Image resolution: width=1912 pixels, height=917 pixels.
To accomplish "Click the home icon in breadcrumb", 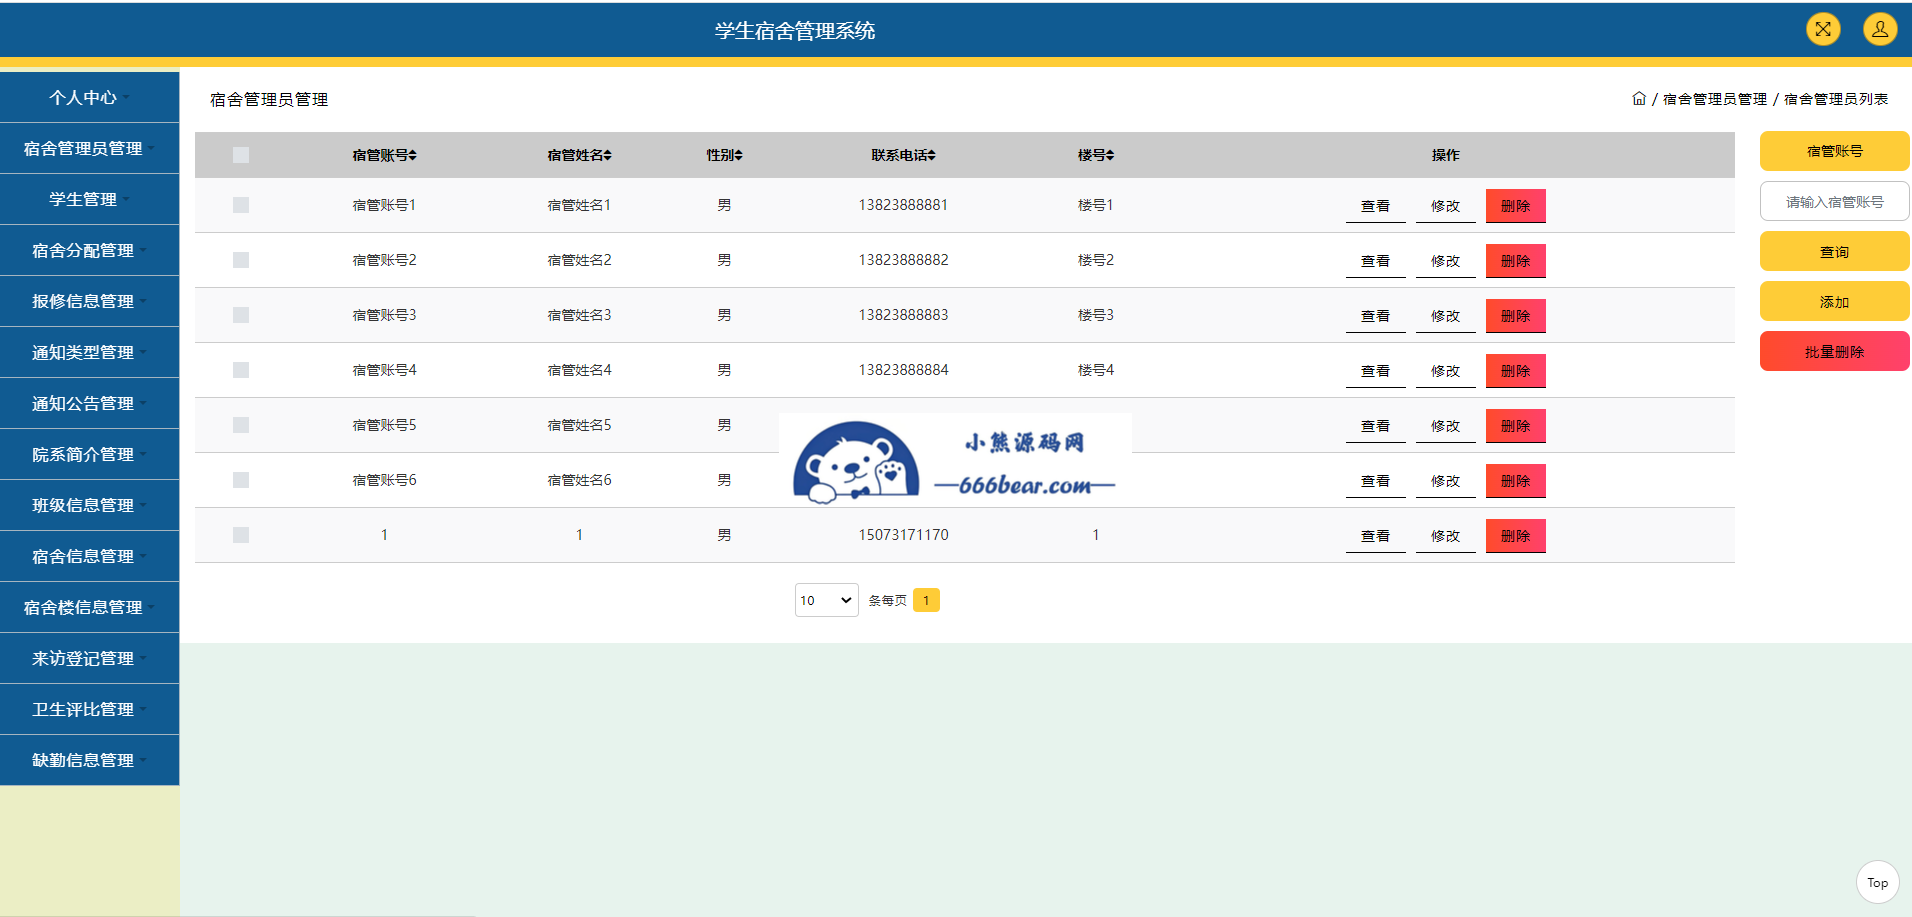I will (x=1639, y=99).
